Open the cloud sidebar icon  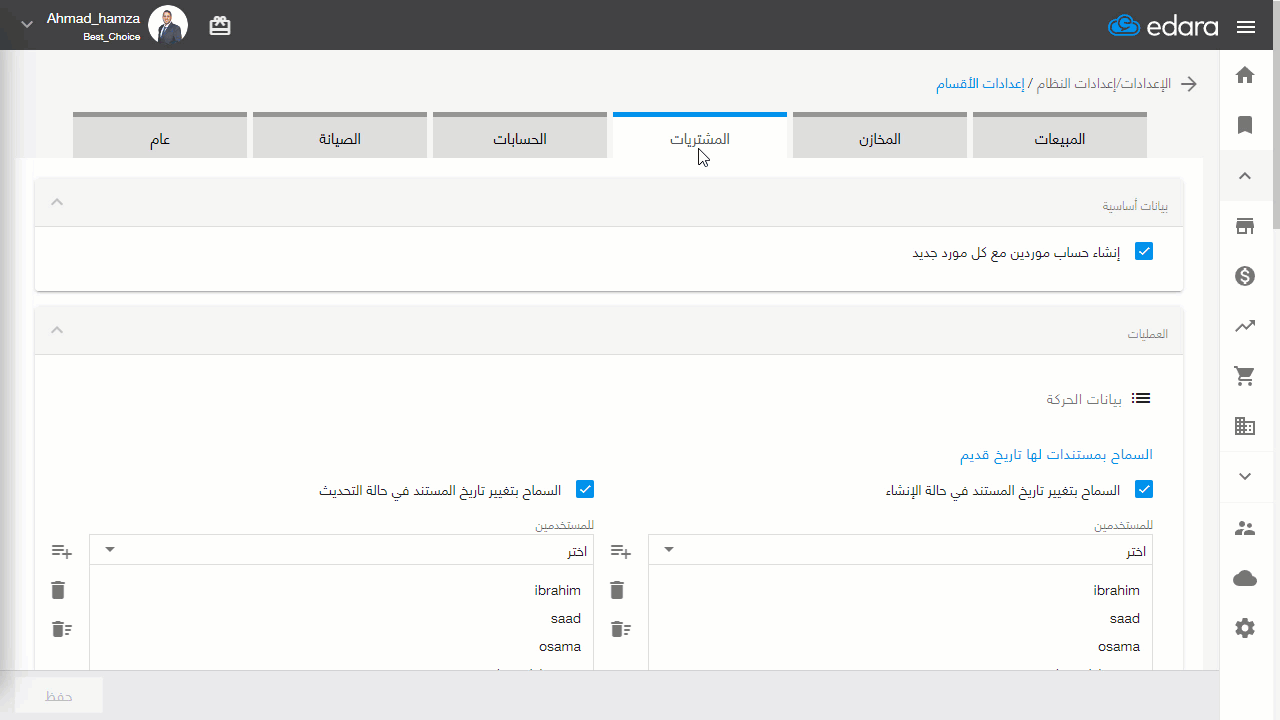point(1245,578)
